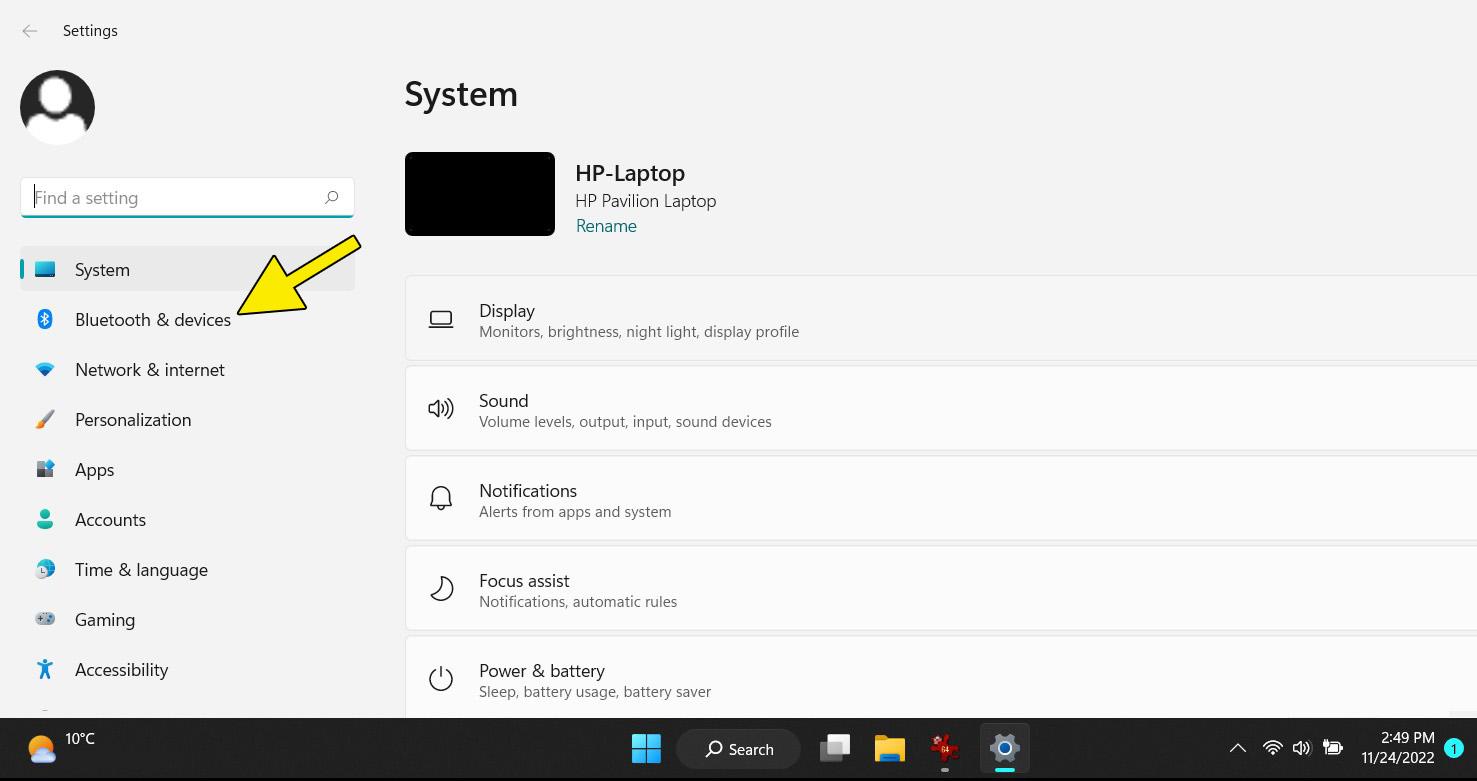The width and height of the screenshot is (1477, 781).
Task: Click the Accessibility person icon
Action: (45, 669)
